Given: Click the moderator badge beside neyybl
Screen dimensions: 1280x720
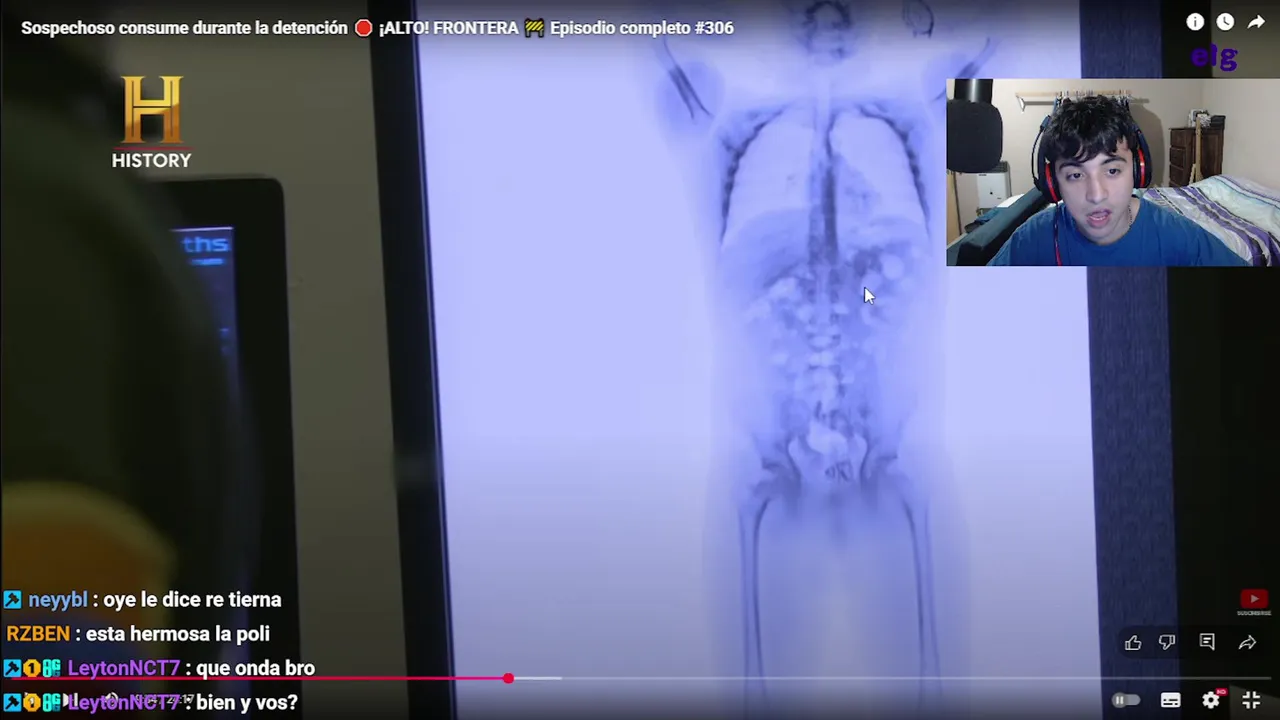Looking at the screenshot, I should pyautogui.click(x=12, y=600).
